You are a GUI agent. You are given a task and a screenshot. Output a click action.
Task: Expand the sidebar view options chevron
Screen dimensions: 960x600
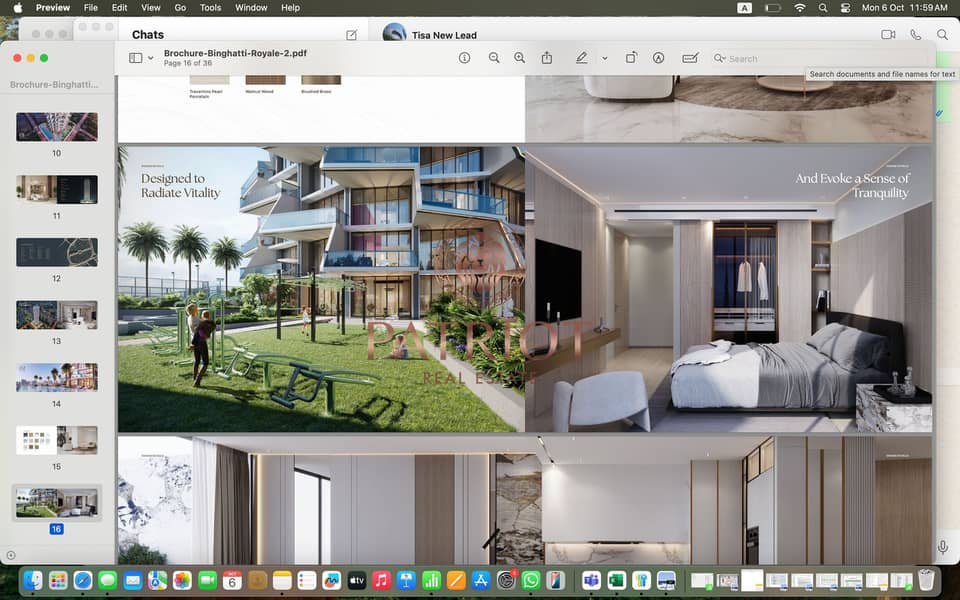click(x=151, y=58)
